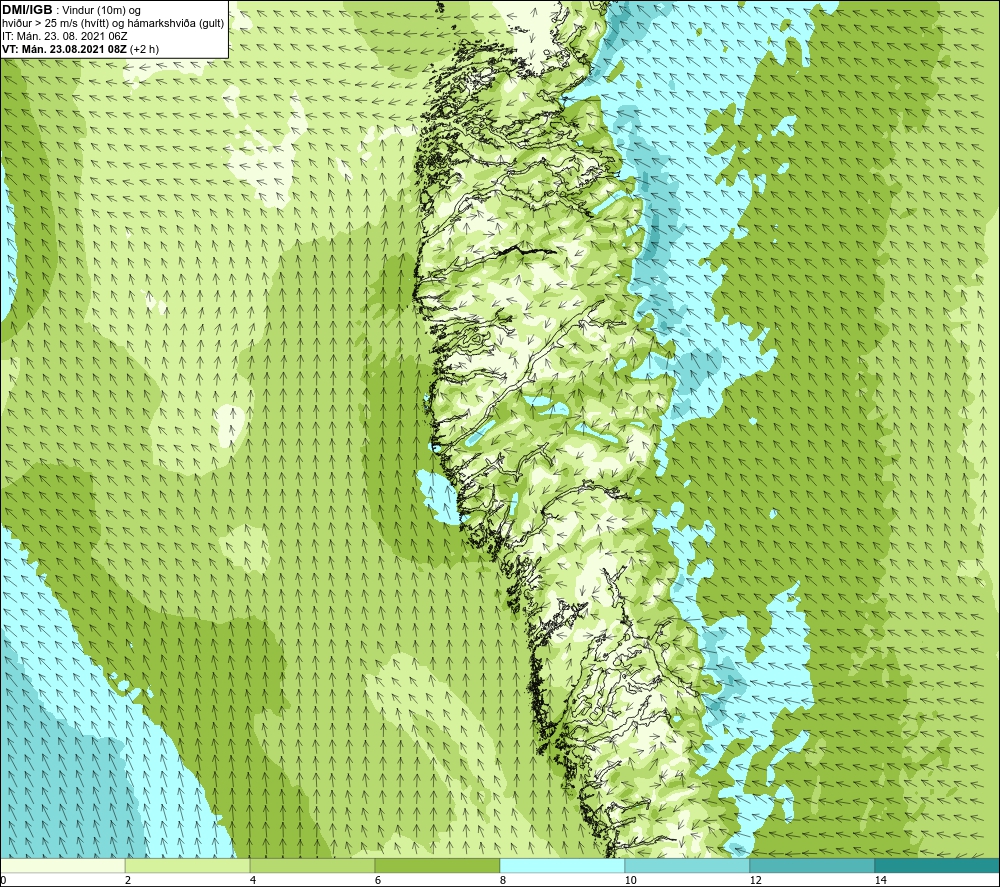This screenshot has height=887, width=1000.
Task: Select the light cyan 8–10 m/s scale segment
Action: (562, 865)
